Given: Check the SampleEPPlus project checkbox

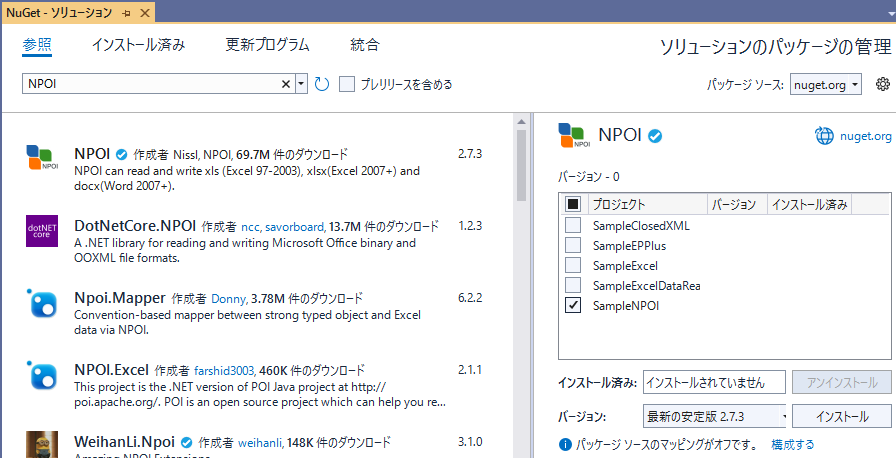Looking at the screenshot, I should pos(573,246).
